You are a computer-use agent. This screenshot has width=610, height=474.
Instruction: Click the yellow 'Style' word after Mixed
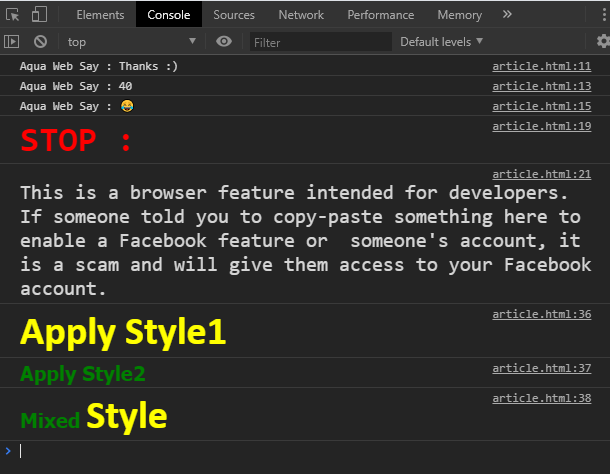pos(127,416)
